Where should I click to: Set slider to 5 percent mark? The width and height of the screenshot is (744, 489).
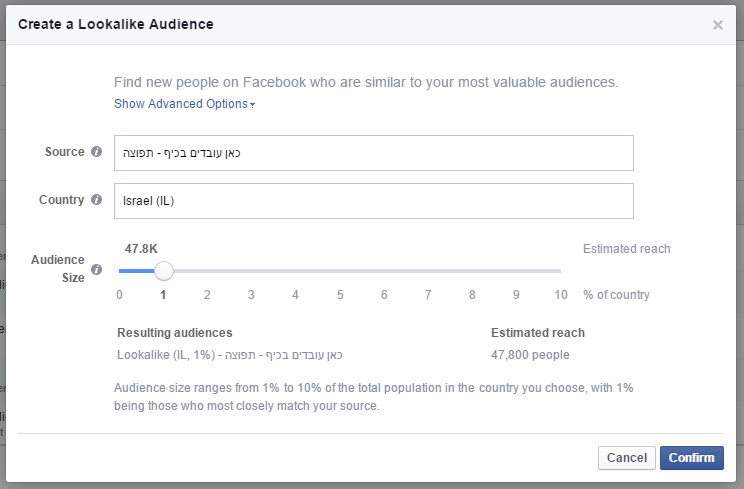click(340, 270)
